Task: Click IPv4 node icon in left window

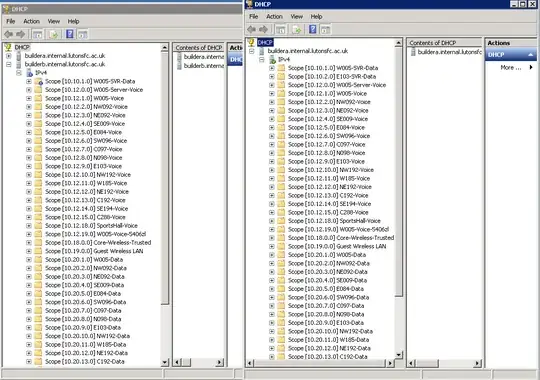Action: point(30,73)
